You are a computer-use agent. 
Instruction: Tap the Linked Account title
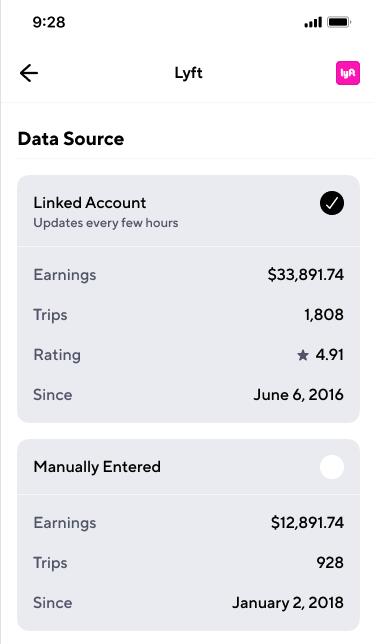(x=89, y=203)
